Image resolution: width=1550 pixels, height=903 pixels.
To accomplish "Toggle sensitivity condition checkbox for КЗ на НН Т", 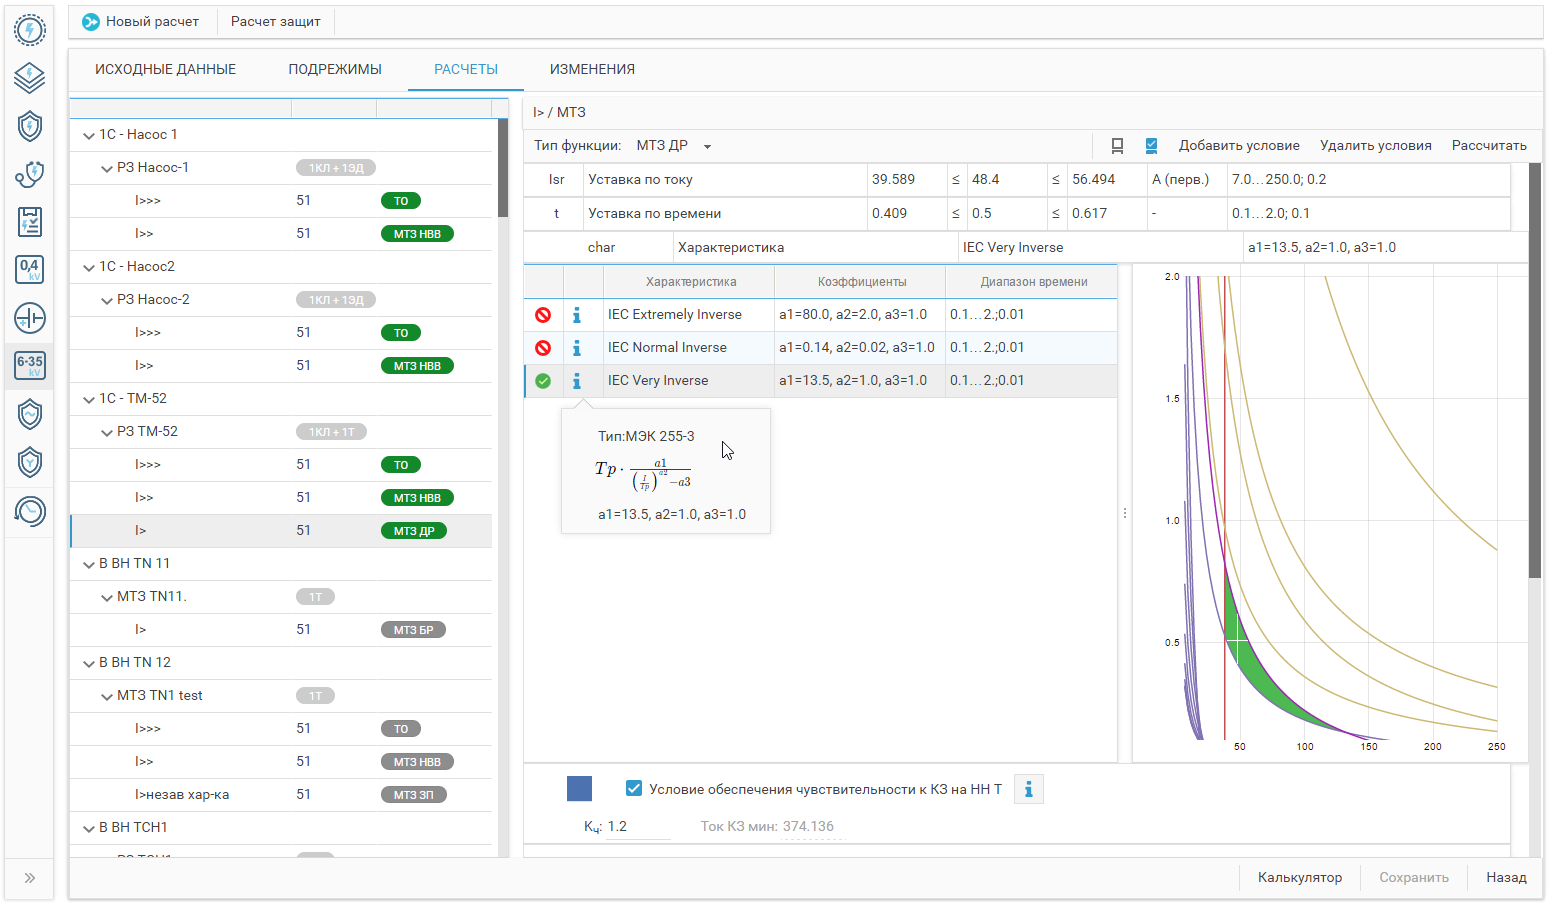I will pyautogui.click(x=633, y=788).
